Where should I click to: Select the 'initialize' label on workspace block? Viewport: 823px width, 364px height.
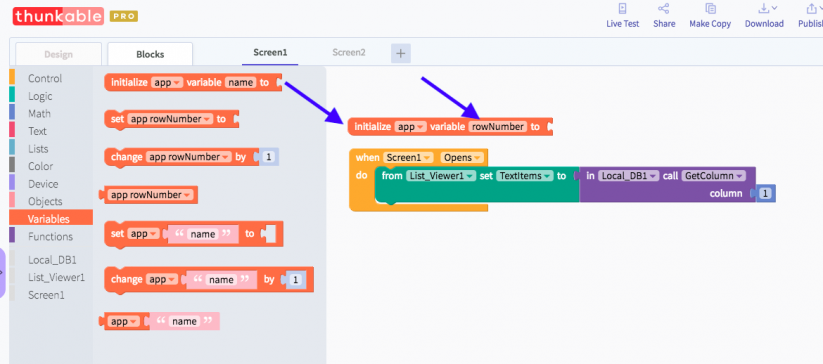[373, 126]
